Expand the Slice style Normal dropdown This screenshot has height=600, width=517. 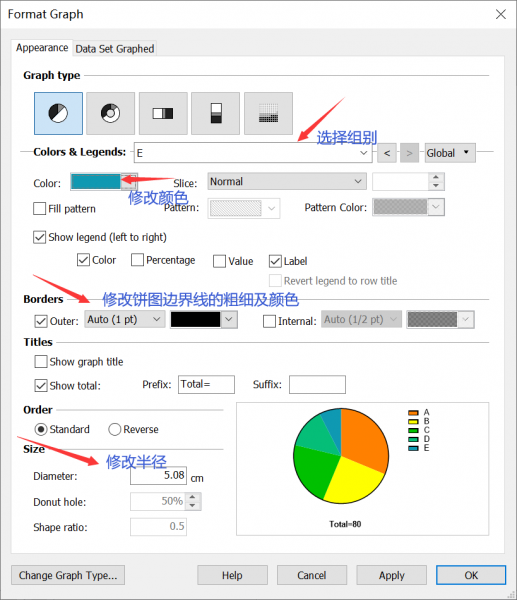pos(287,181)
